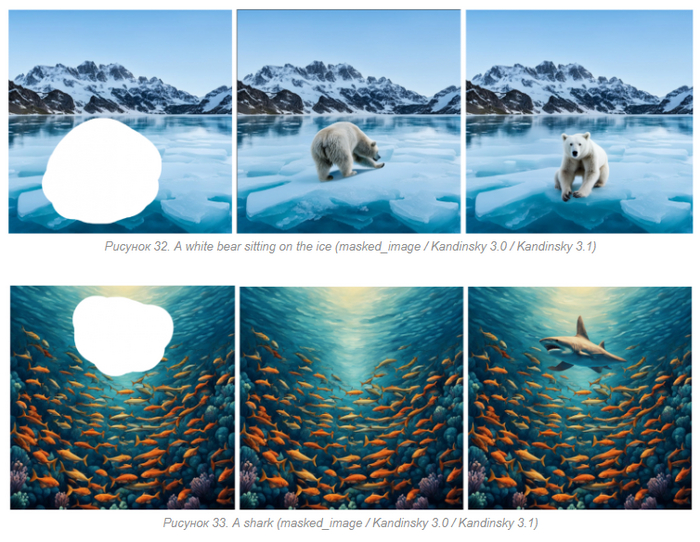The width and height of the screenshot is (700, 542).
Task: Click the masked polar ice image thumbnail
Action: [120, 121]
